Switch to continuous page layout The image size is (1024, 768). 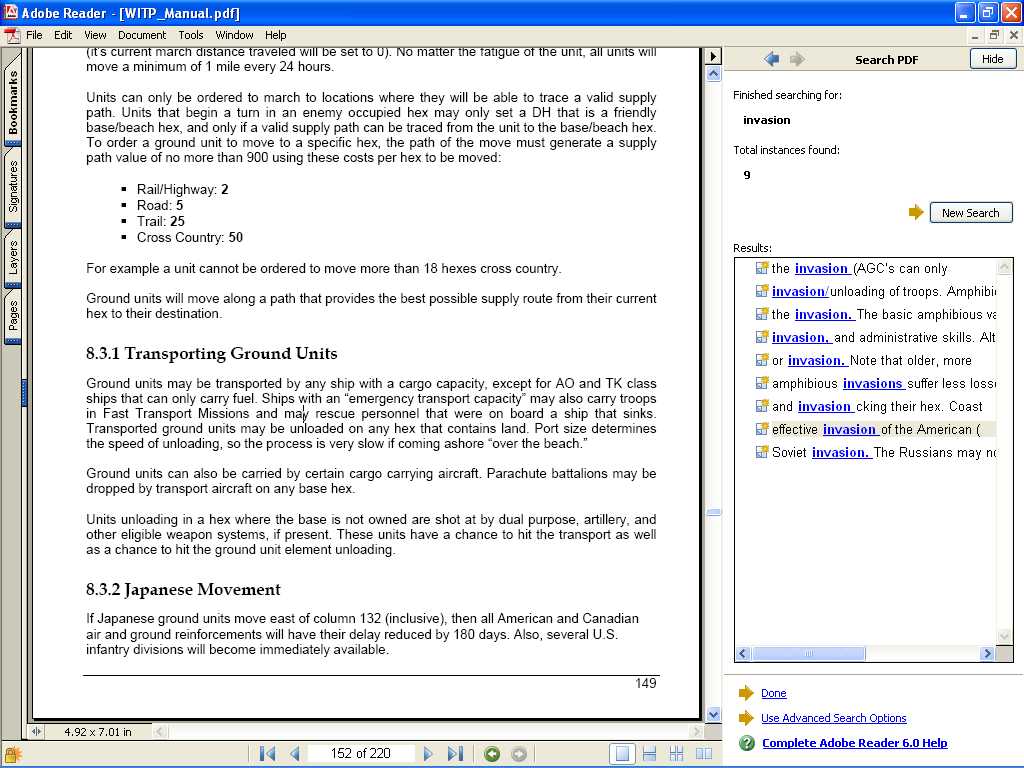pos(649,754)
